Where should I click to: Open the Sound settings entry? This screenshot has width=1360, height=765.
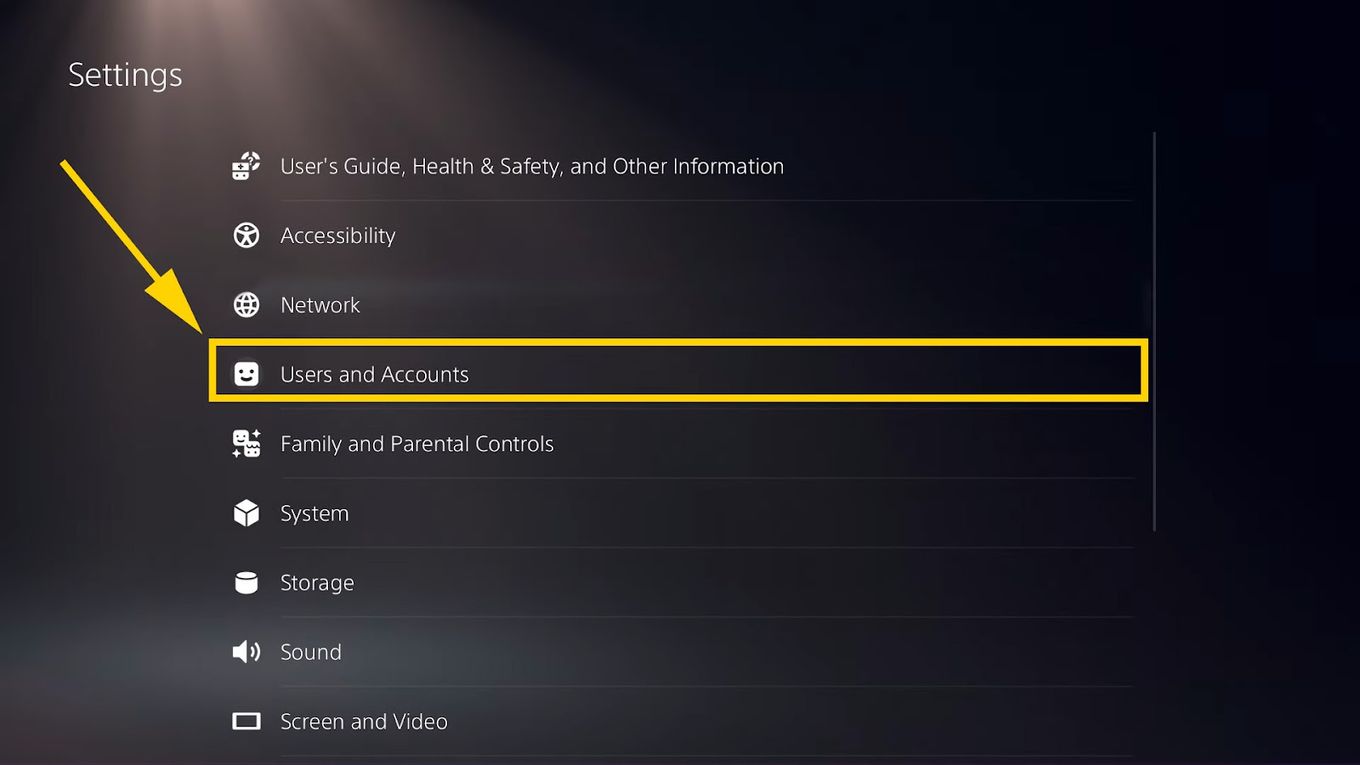point(310,651)
